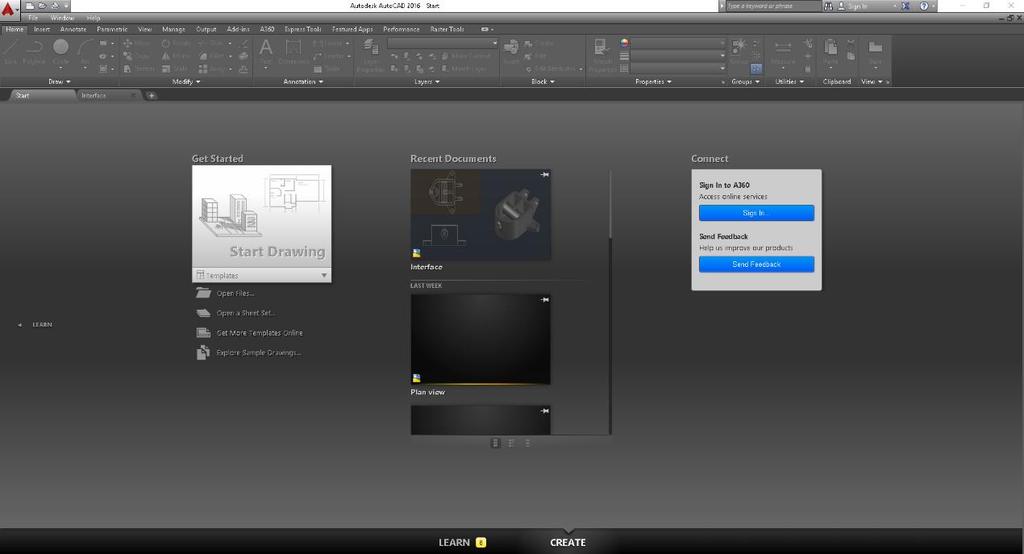This screenshot has height=554, width=1024.
Task: Open the Parametric ribbon tab
Action: pos(112,29)
